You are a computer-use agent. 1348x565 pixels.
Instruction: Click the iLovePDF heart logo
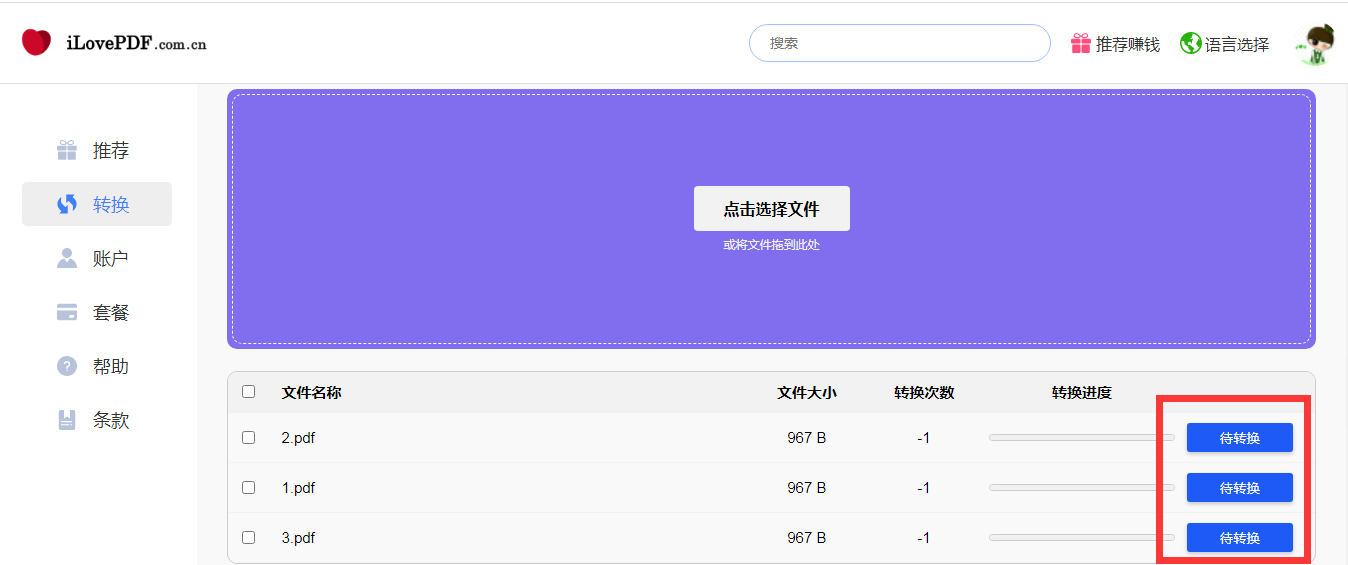coord(36,43)
